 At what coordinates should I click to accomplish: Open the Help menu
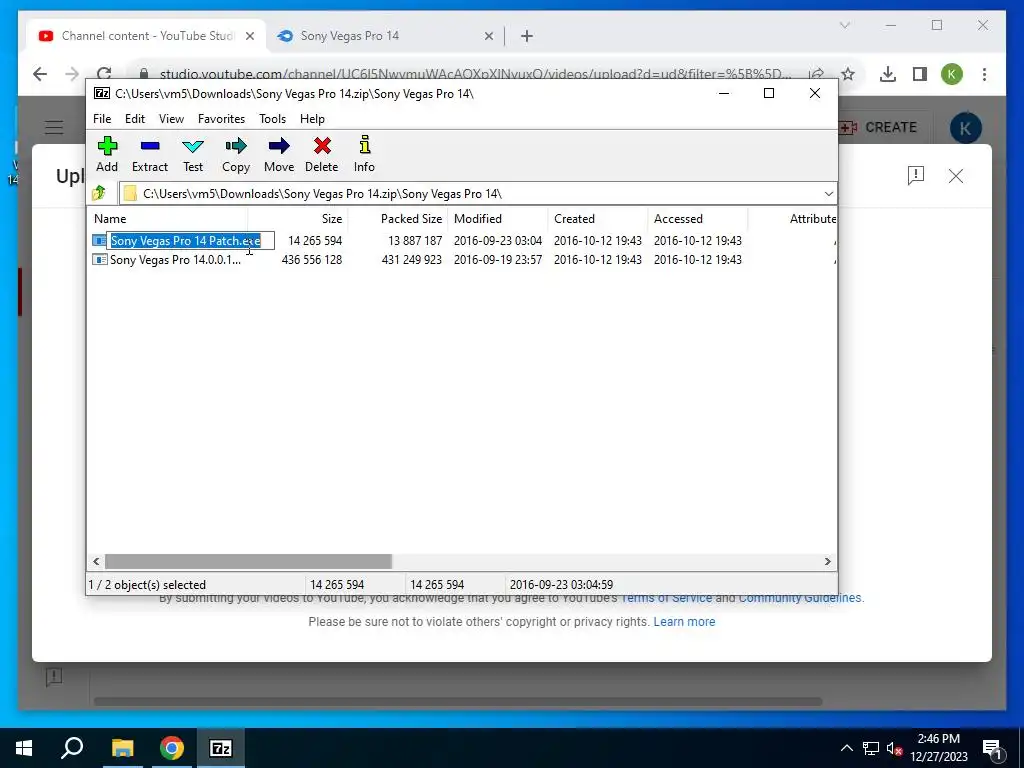pos(312,119)
